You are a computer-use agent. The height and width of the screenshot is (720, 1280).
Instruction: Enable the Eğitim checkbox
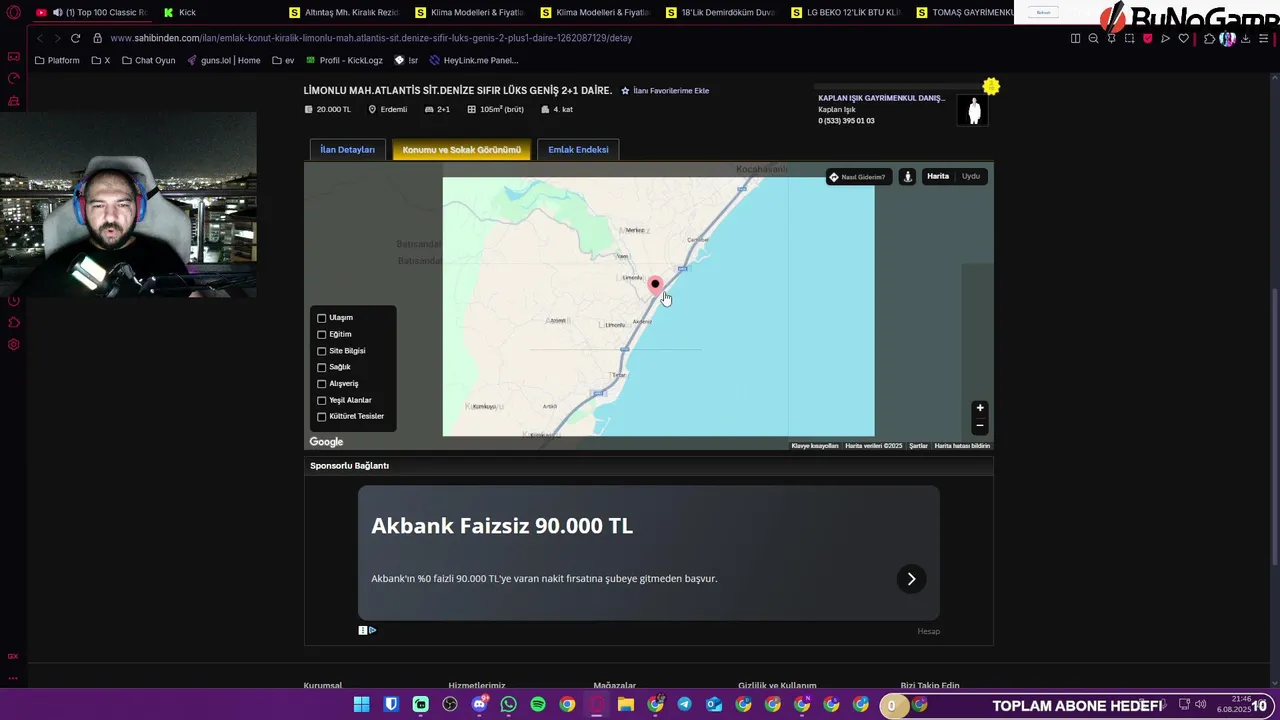[321, 334]
